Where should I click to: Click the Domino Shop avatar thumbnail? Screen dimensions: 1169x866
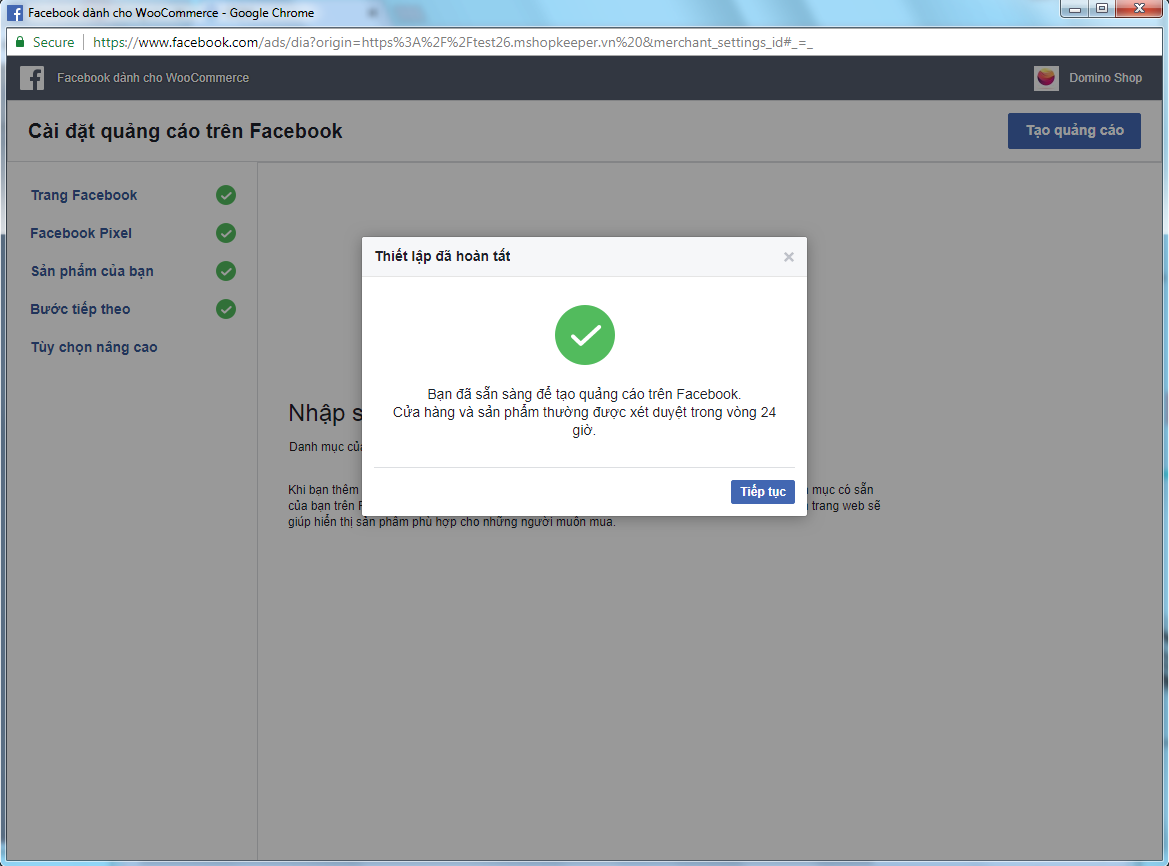click(1046, 78)
